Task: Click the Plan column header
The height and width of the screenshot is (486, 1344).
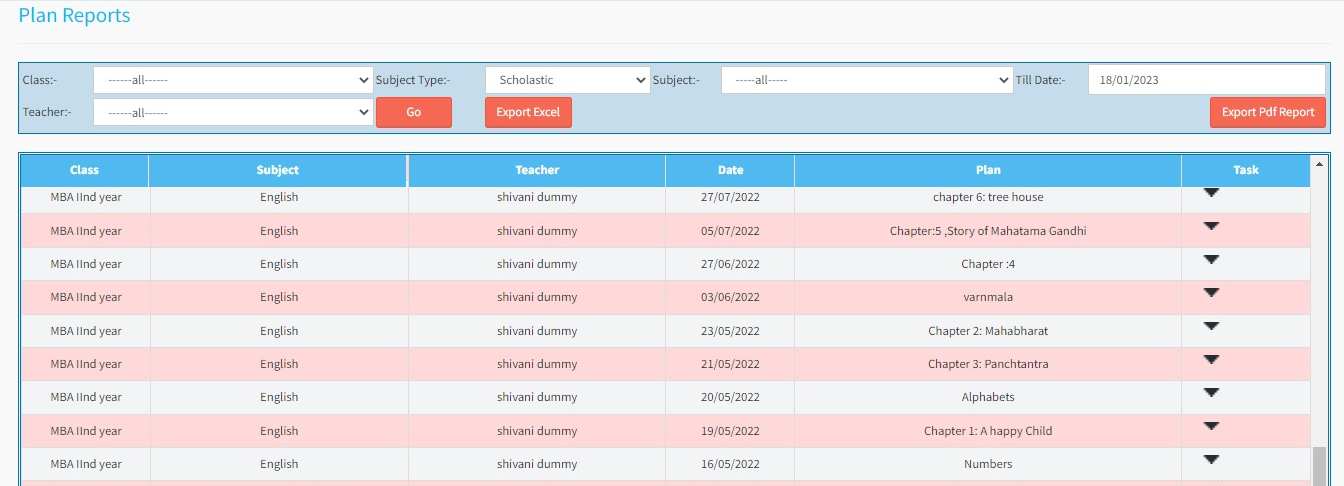Action: click(x=987, y=170)
